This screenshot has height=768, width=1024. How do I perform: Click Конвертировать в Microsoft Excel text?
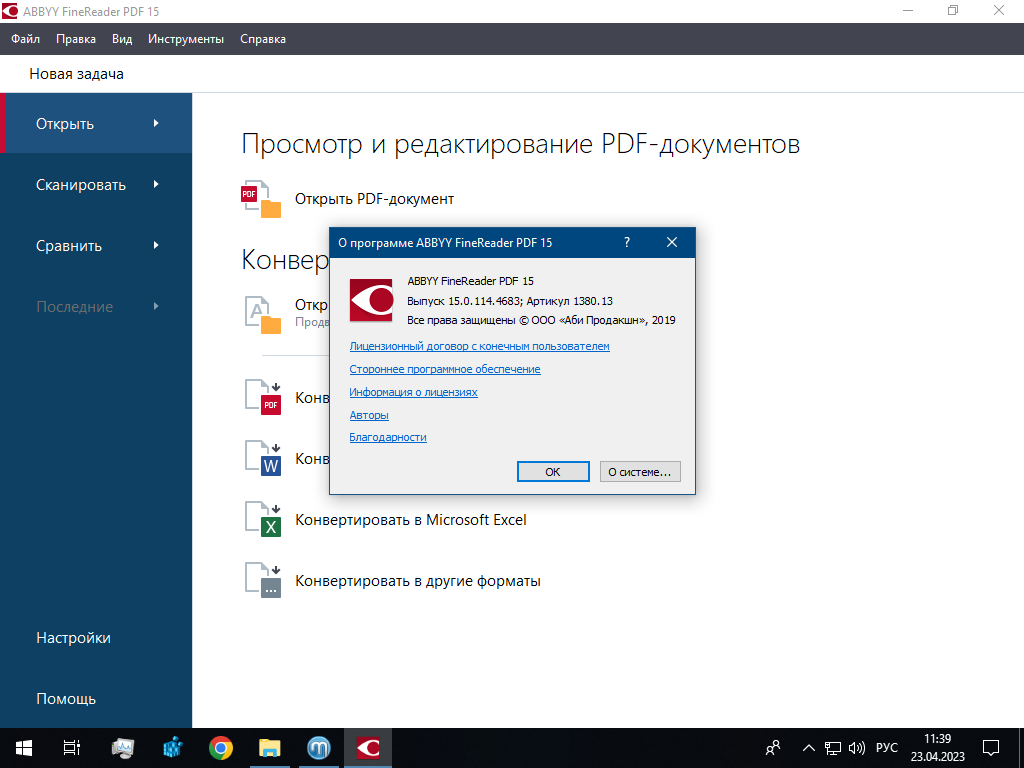point(411,520)
